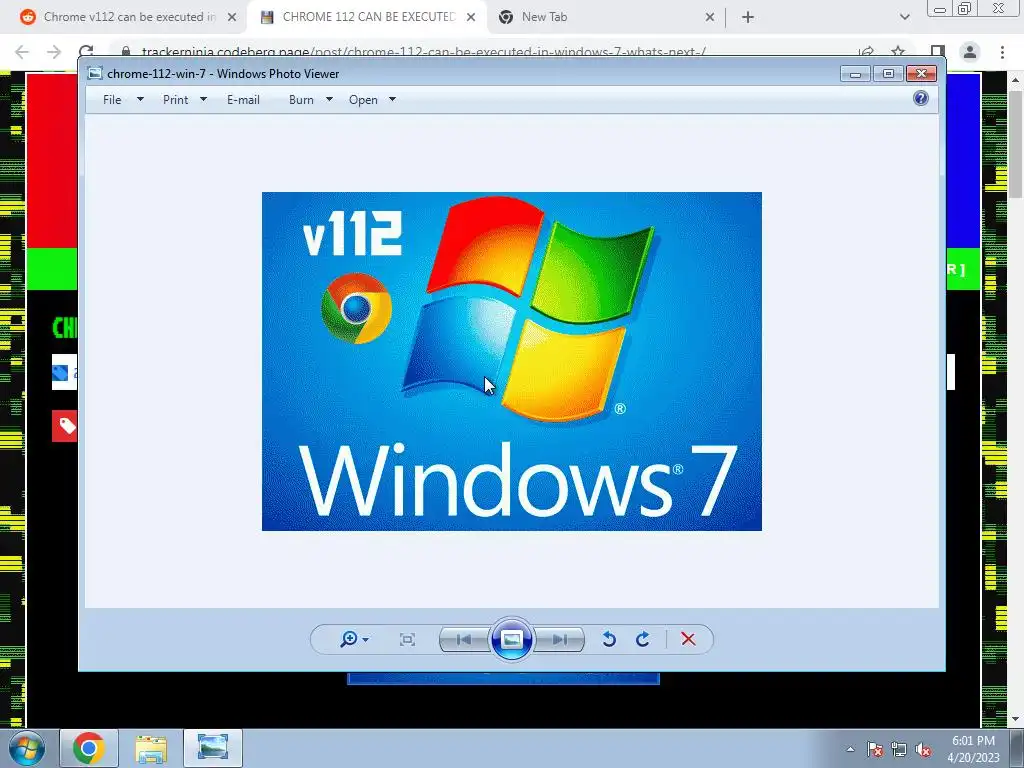The image size is (1024, 768).
Task: Click the Chrome address bar URL
Action: (423, 52)
